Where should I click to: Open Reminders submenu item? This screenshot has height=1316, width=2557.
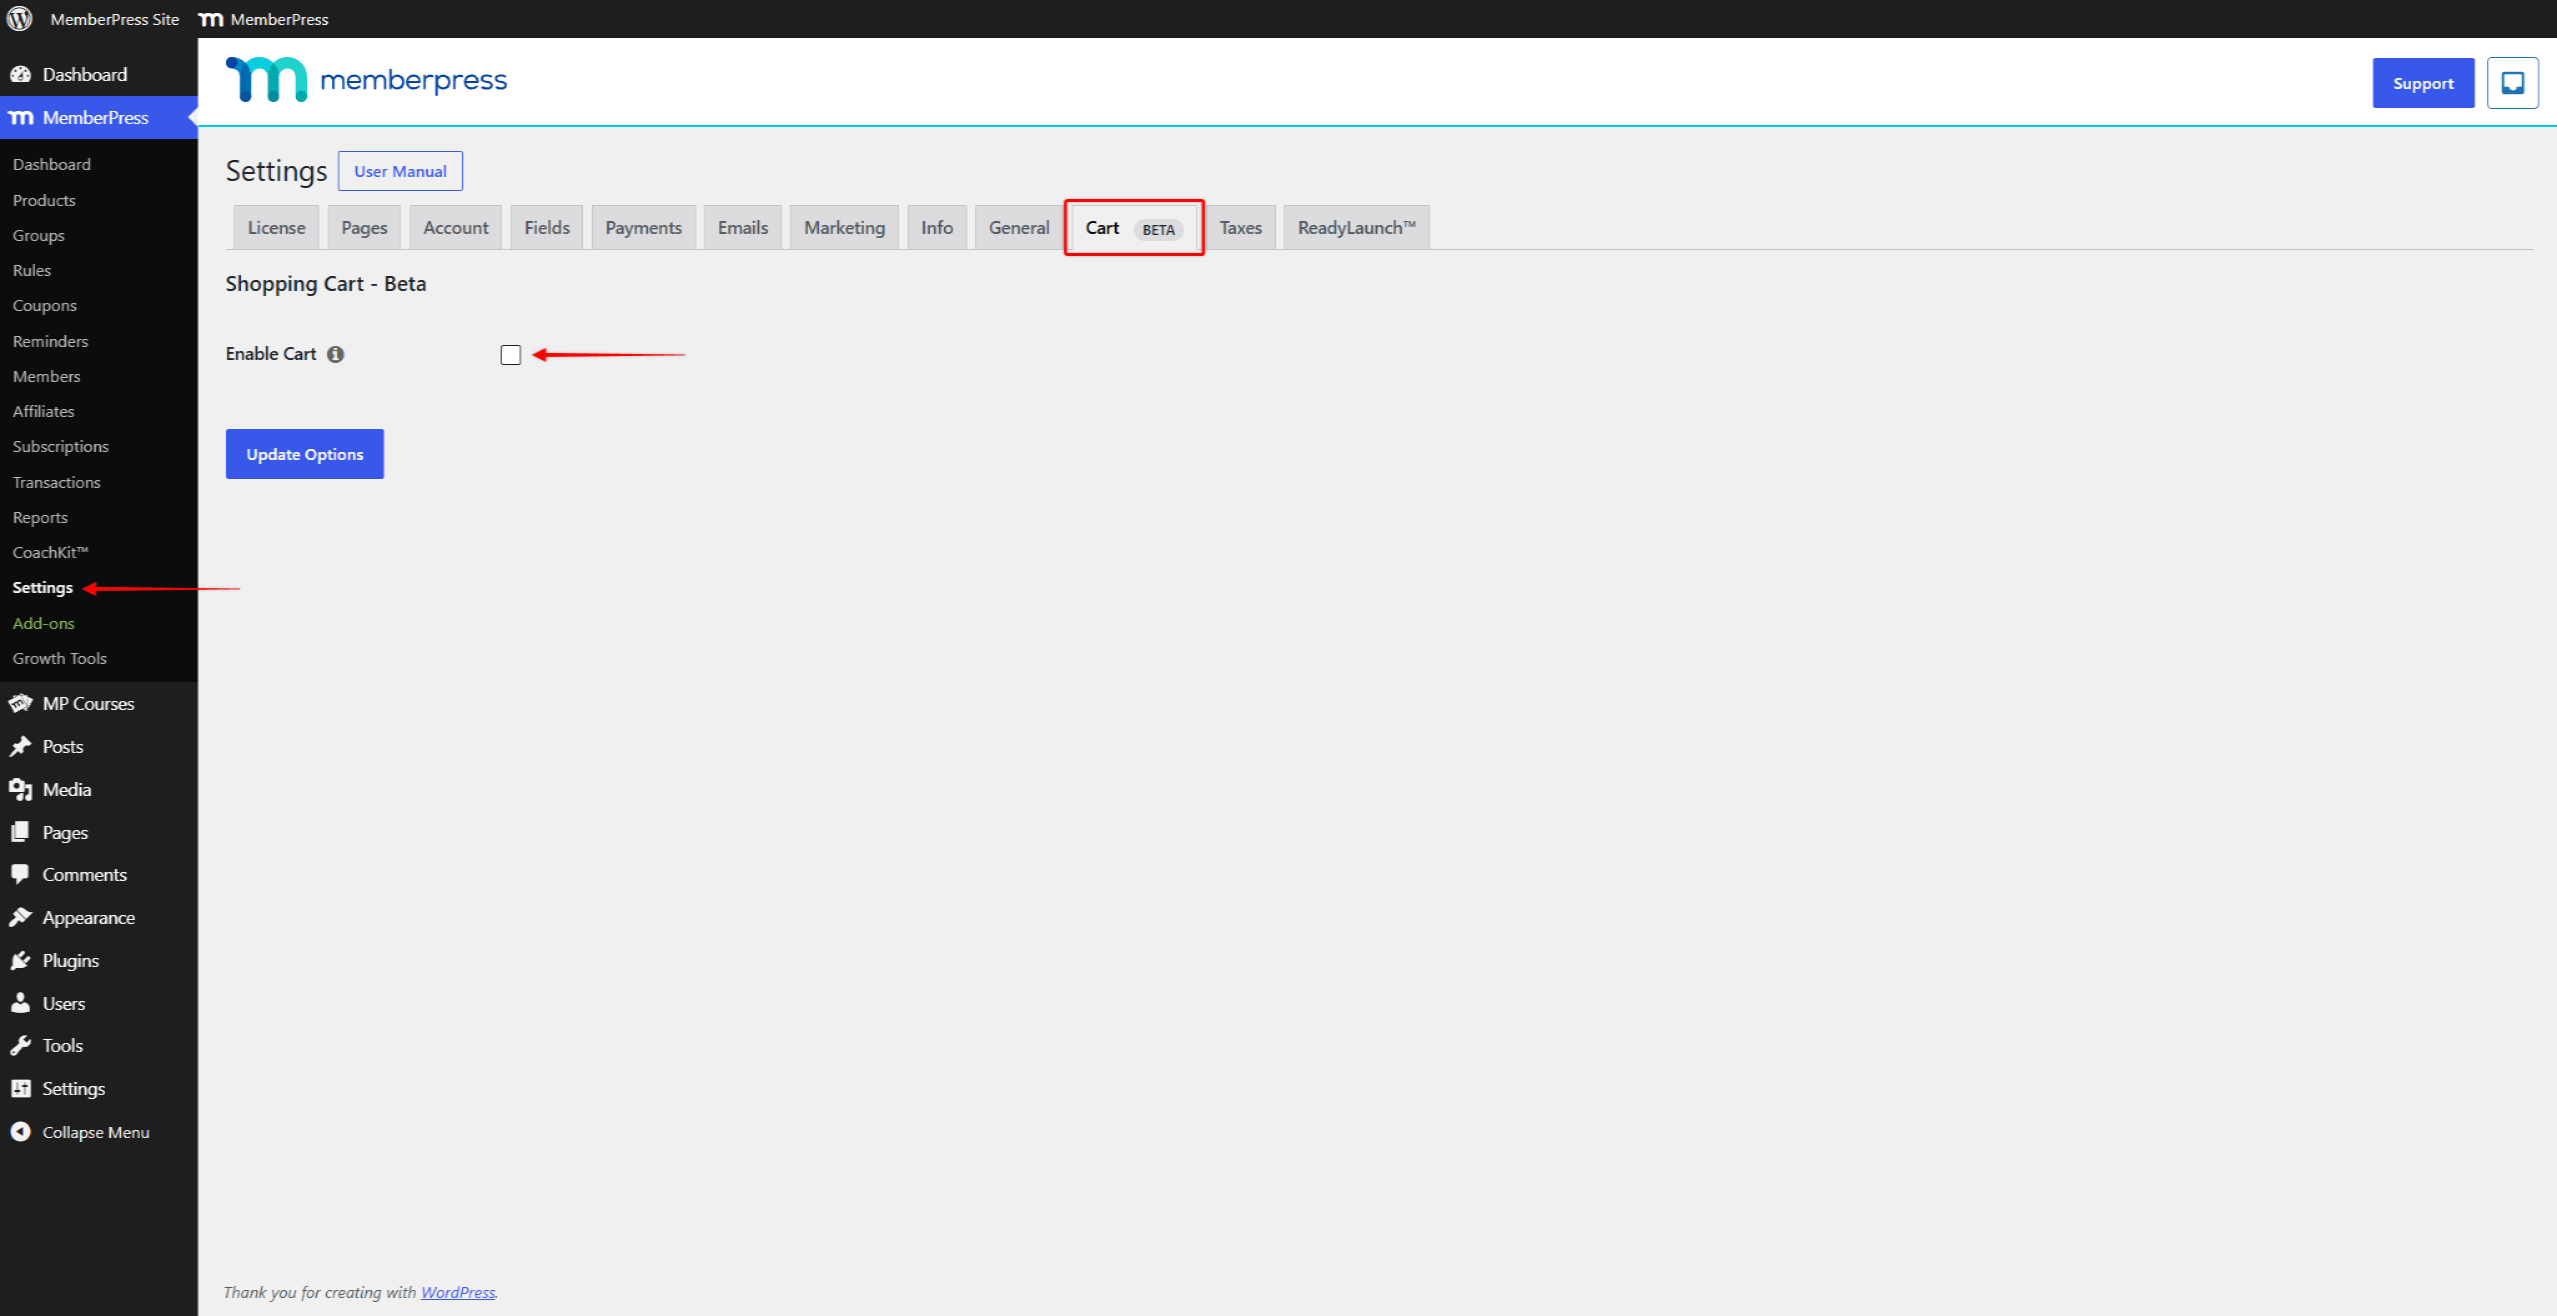point(50,341)
